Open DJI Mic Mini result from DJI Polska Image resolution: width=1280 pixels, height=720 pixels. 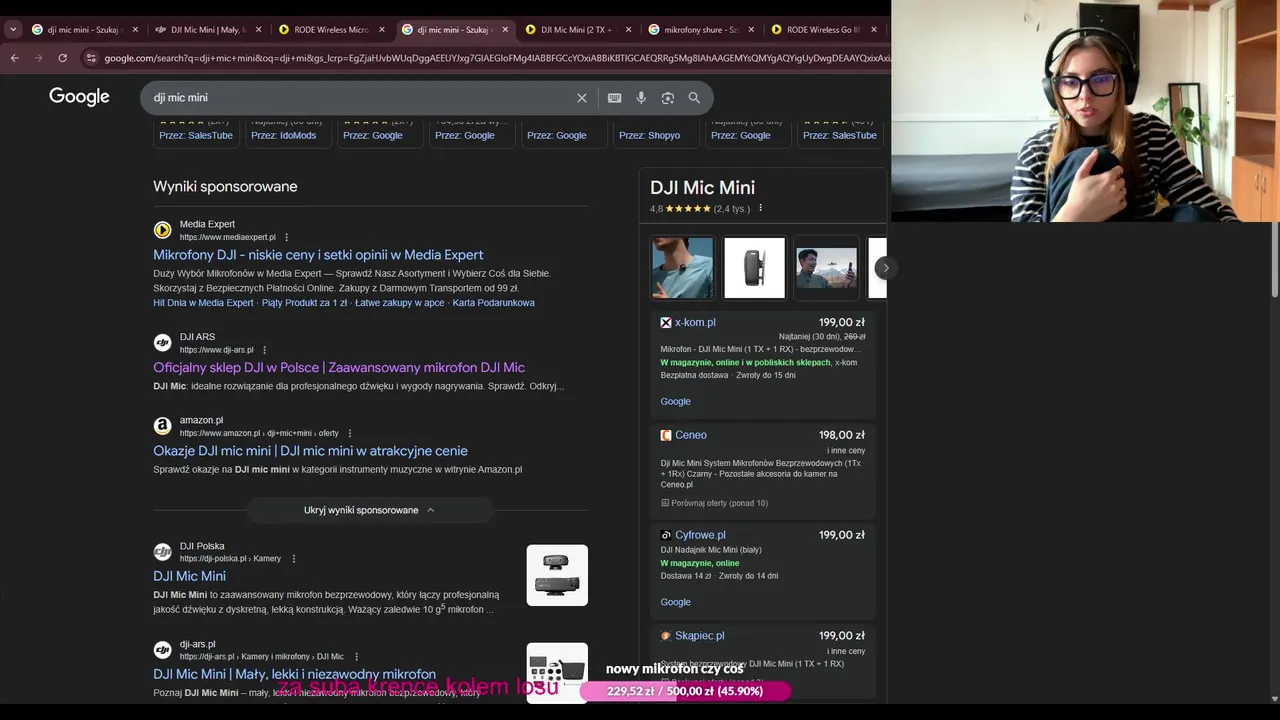(x=189, y=576)
